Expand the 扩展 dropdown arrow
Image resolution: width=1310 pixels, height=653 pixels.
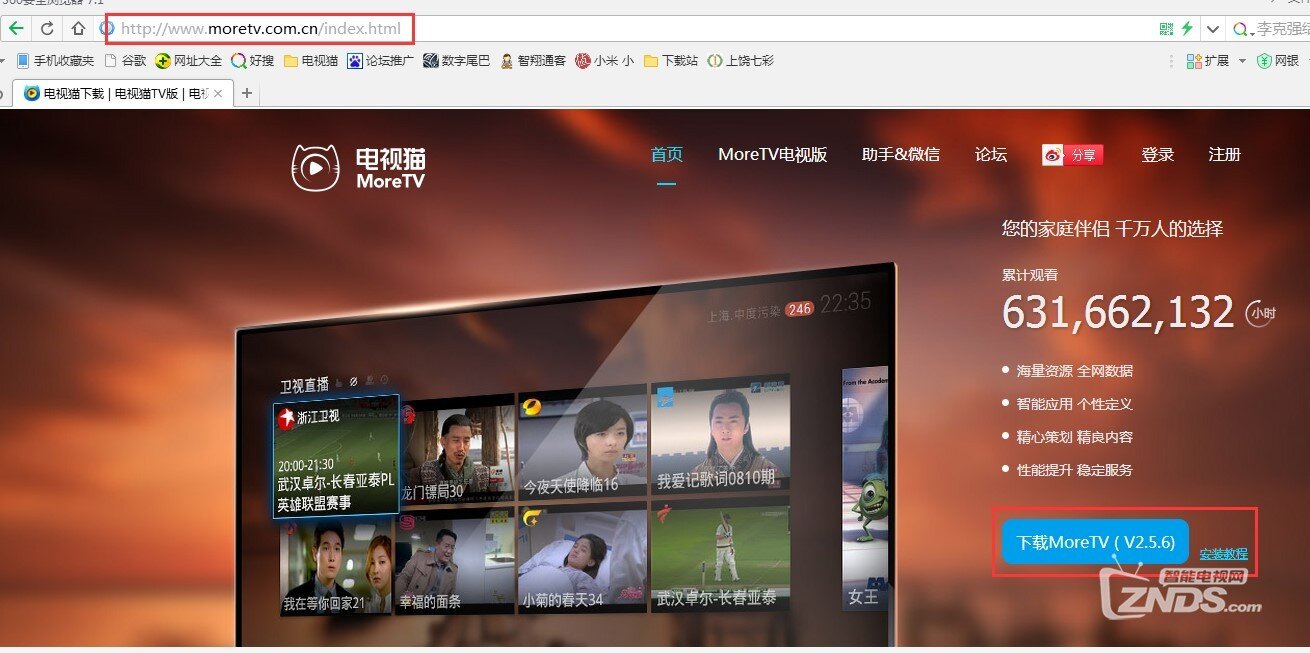tap(1242, 61)
